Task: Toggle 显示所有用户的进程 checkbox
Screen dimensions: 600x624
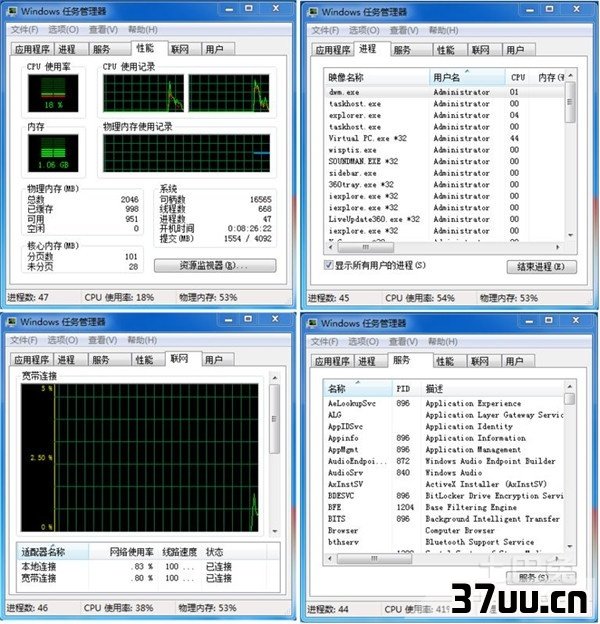Action: 329,265
